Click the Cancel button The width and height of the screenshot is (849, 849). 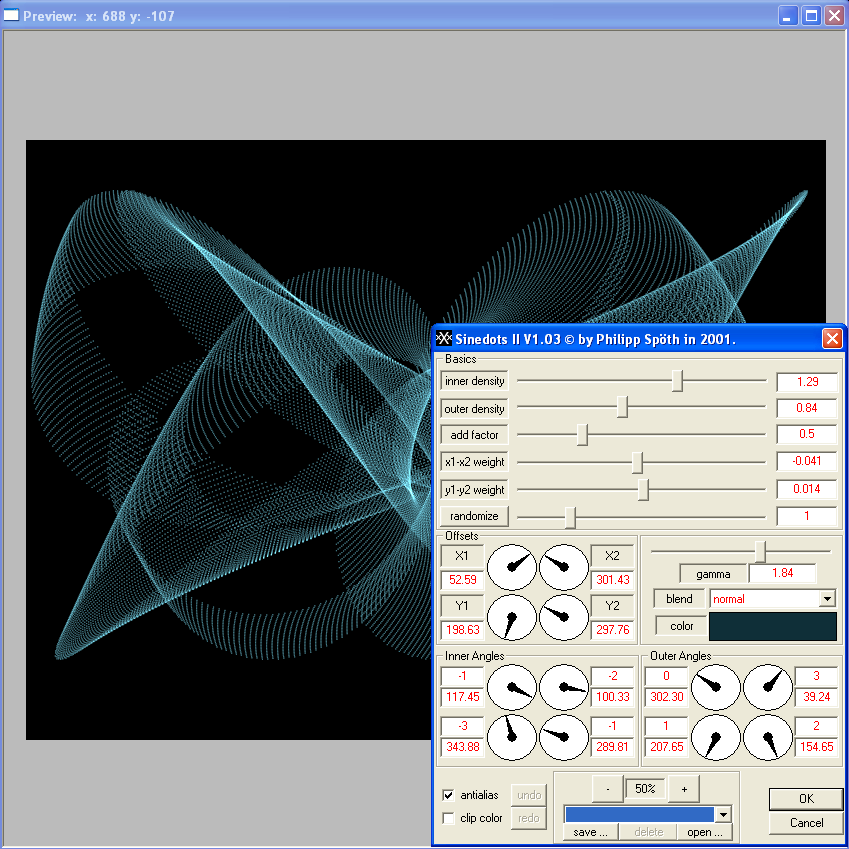(806, 823)
